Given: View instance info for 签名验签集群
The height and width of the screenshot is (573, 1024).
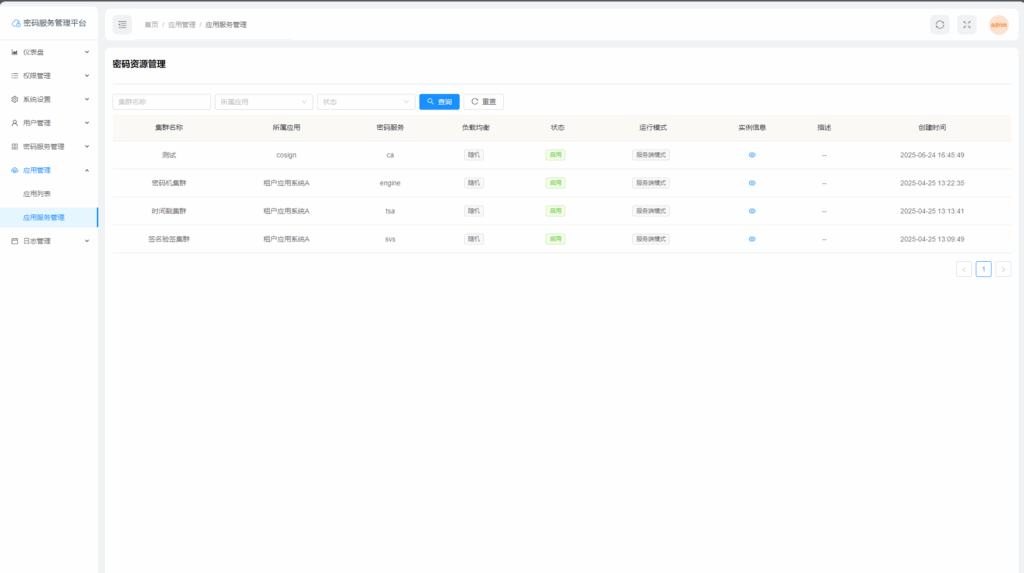Looking at the screenshot, I should (x=752, y=239).
